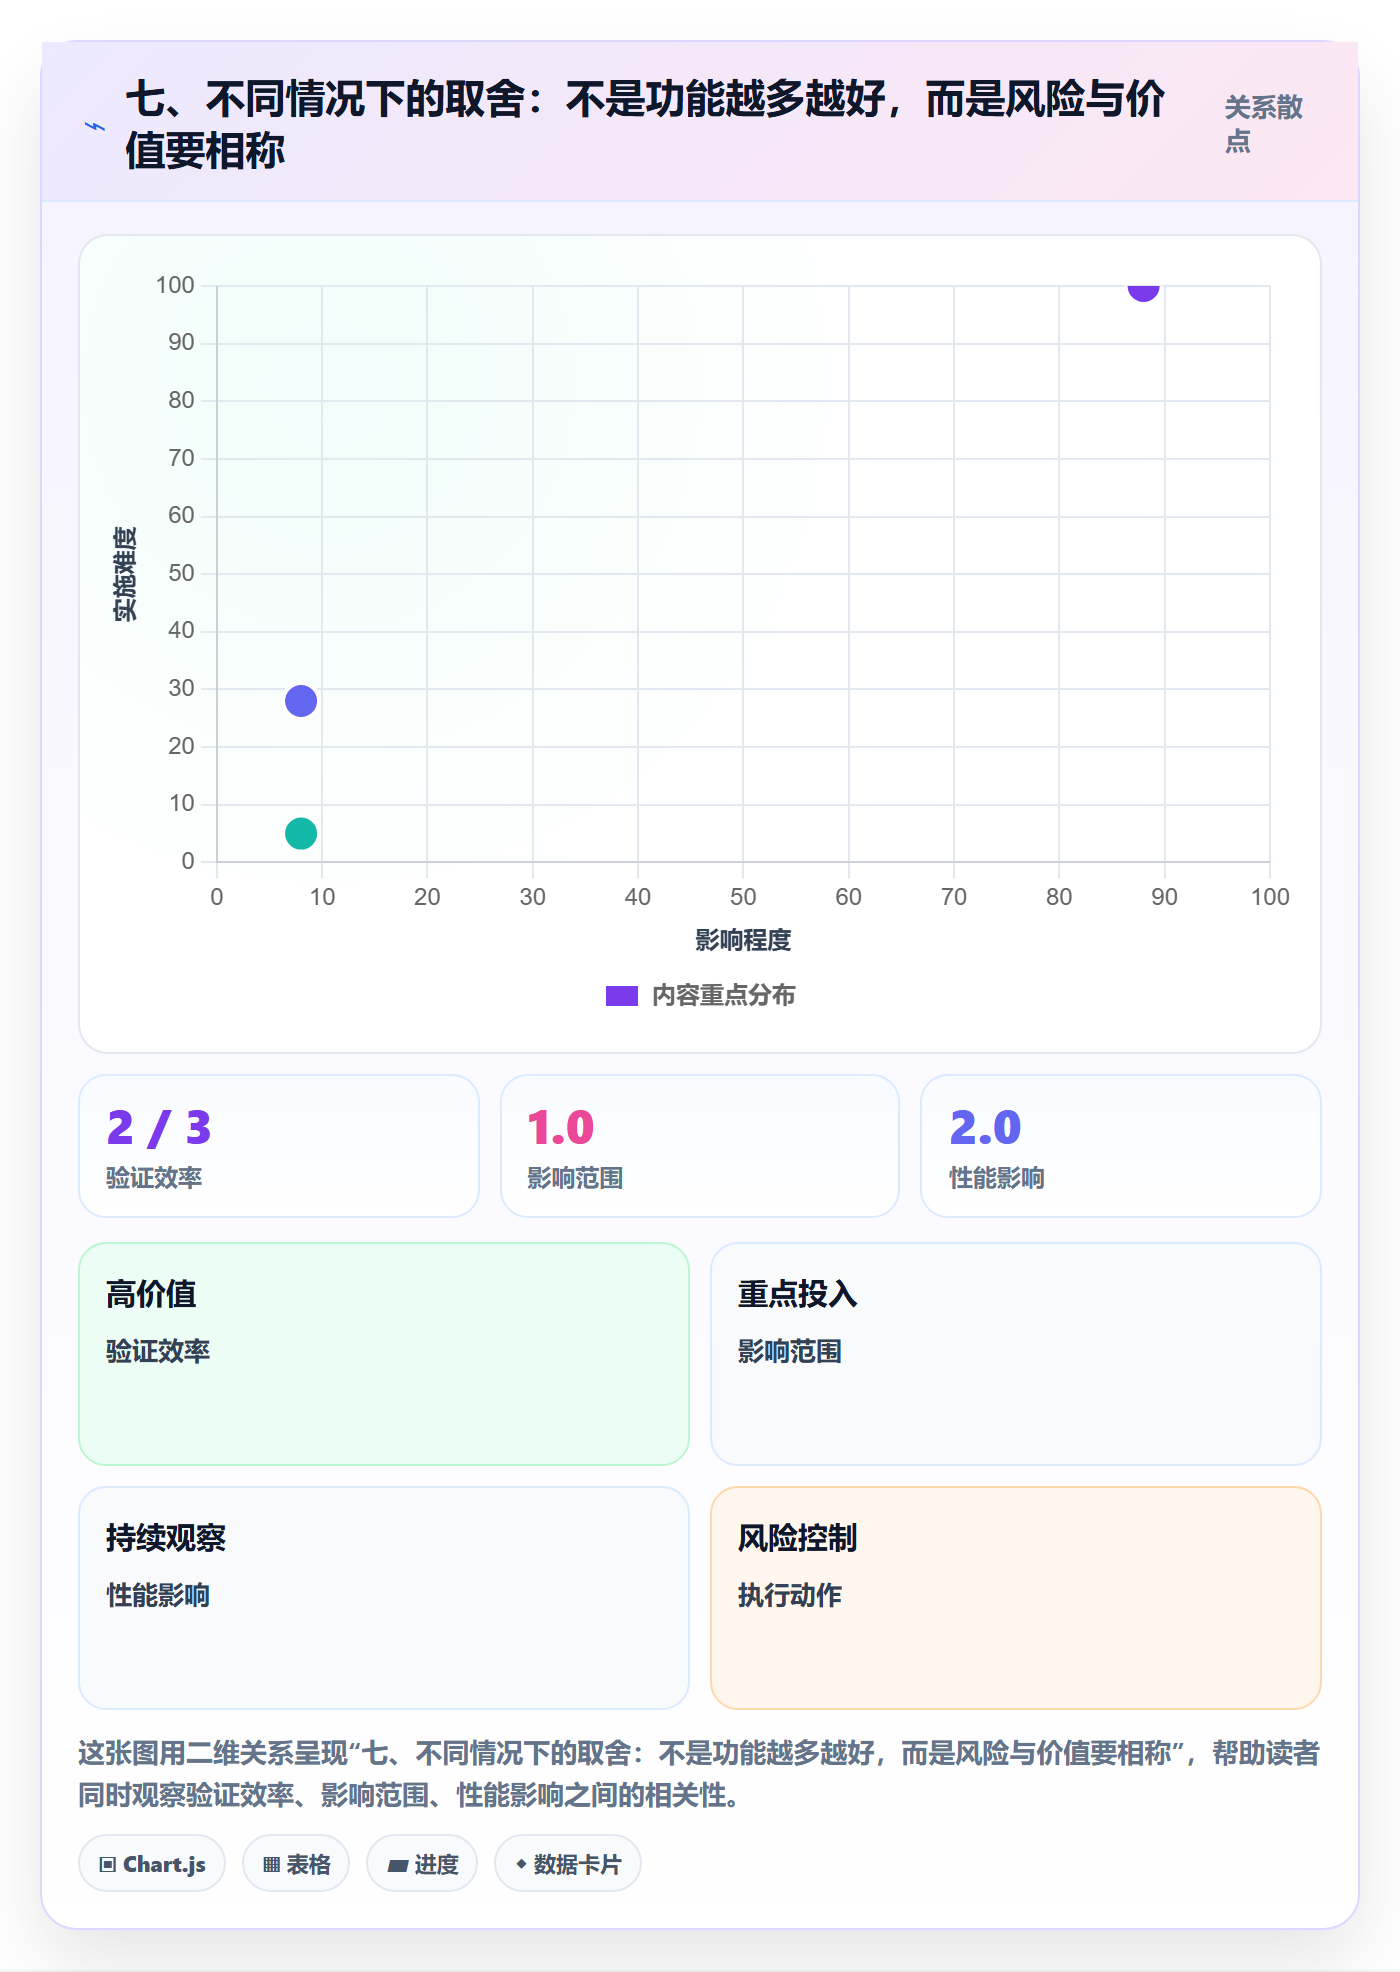Screen dimensions: 1400x1972
Task: Toggle the 内容重点分布 legend color box
Action: tap(621, 996)
